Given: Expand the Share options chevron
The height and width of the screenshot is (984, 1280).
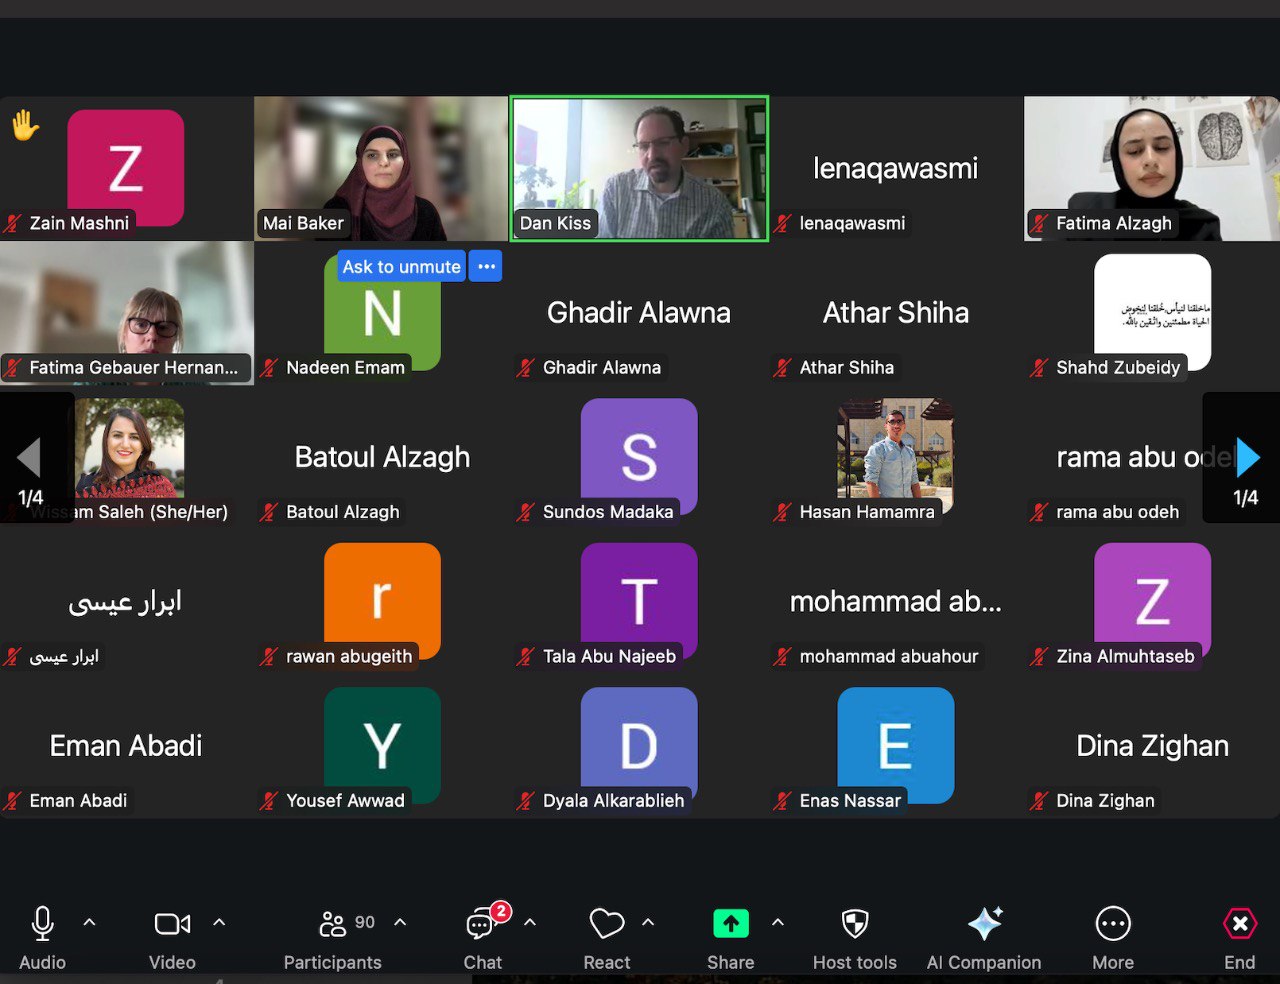Looking at the screenshot, I should click(x=778, y=922).
